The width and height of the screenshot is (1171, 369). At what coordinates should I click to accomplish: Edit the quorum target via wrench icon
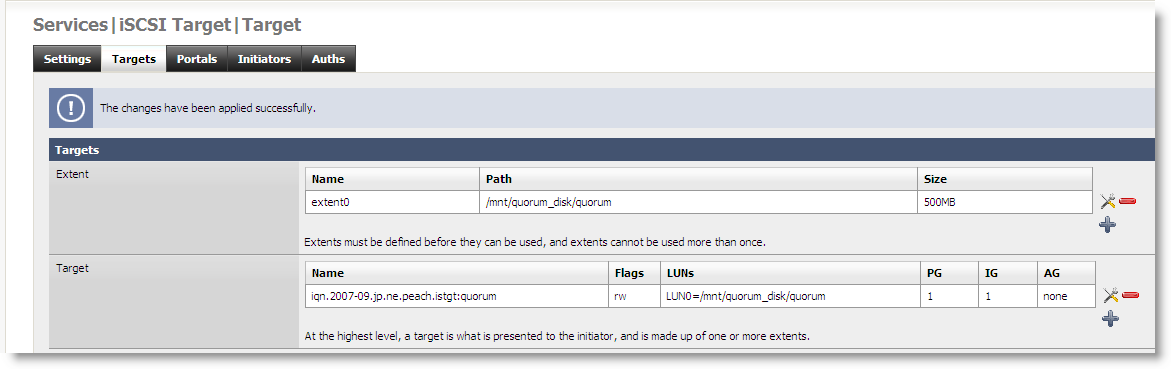[1111, 296]
